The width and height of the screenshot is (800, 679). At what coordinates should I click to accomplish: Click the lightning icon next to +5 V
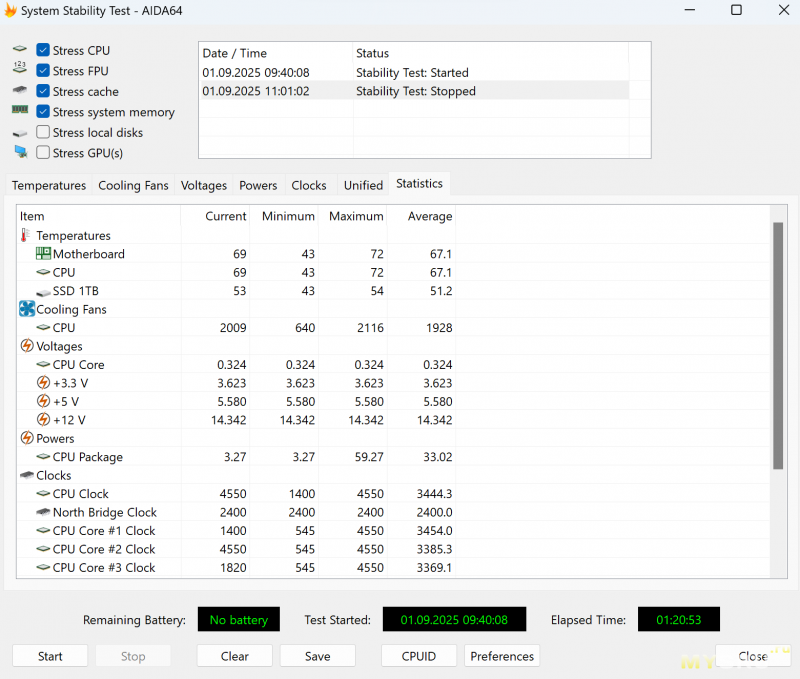point(43,401)
